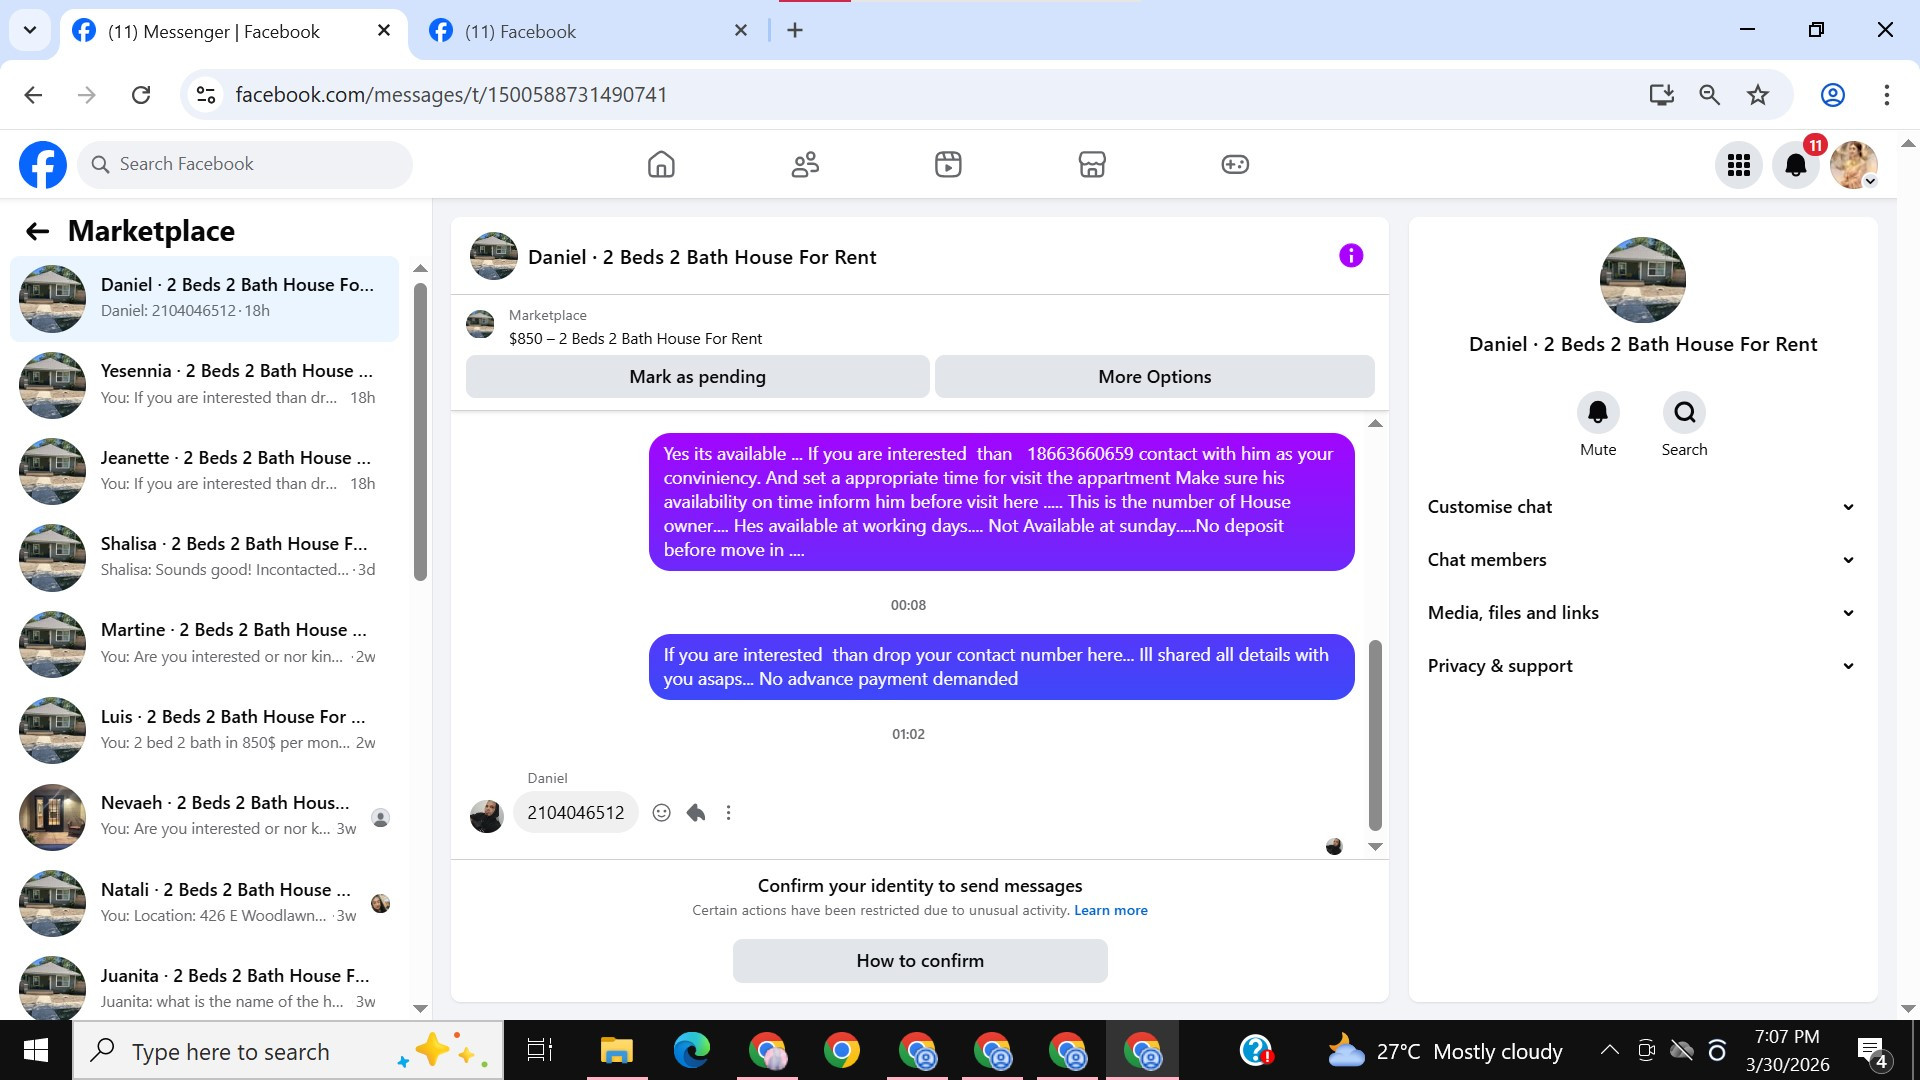The width and height of the screenshot is (1920, 1080).
Task: Open the Friends icon in top navigation
Action: [x=805, y=164]
